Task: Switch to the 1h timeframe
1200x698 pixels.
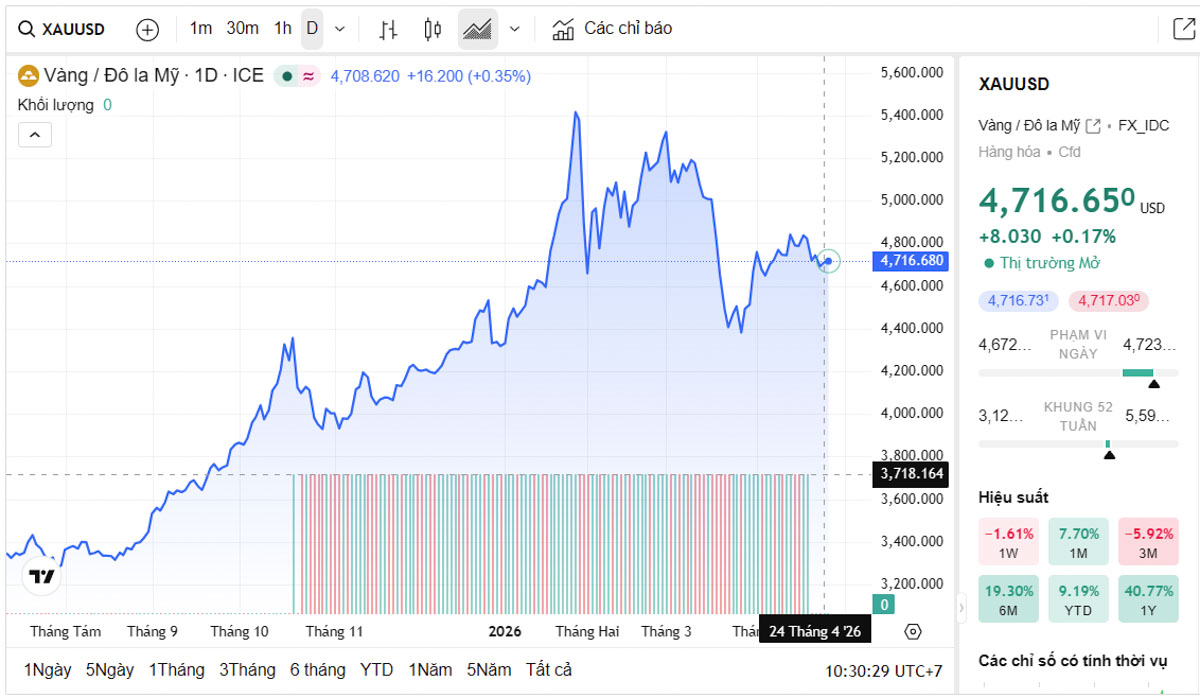Action: pyautogui.click(x=283, y=29)
